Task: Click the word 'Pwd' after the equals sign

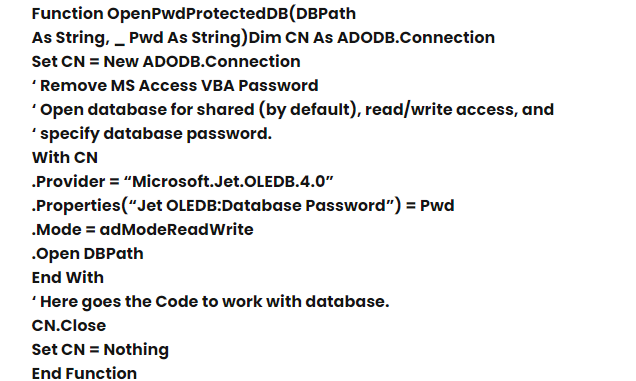Action: (437, 206)
